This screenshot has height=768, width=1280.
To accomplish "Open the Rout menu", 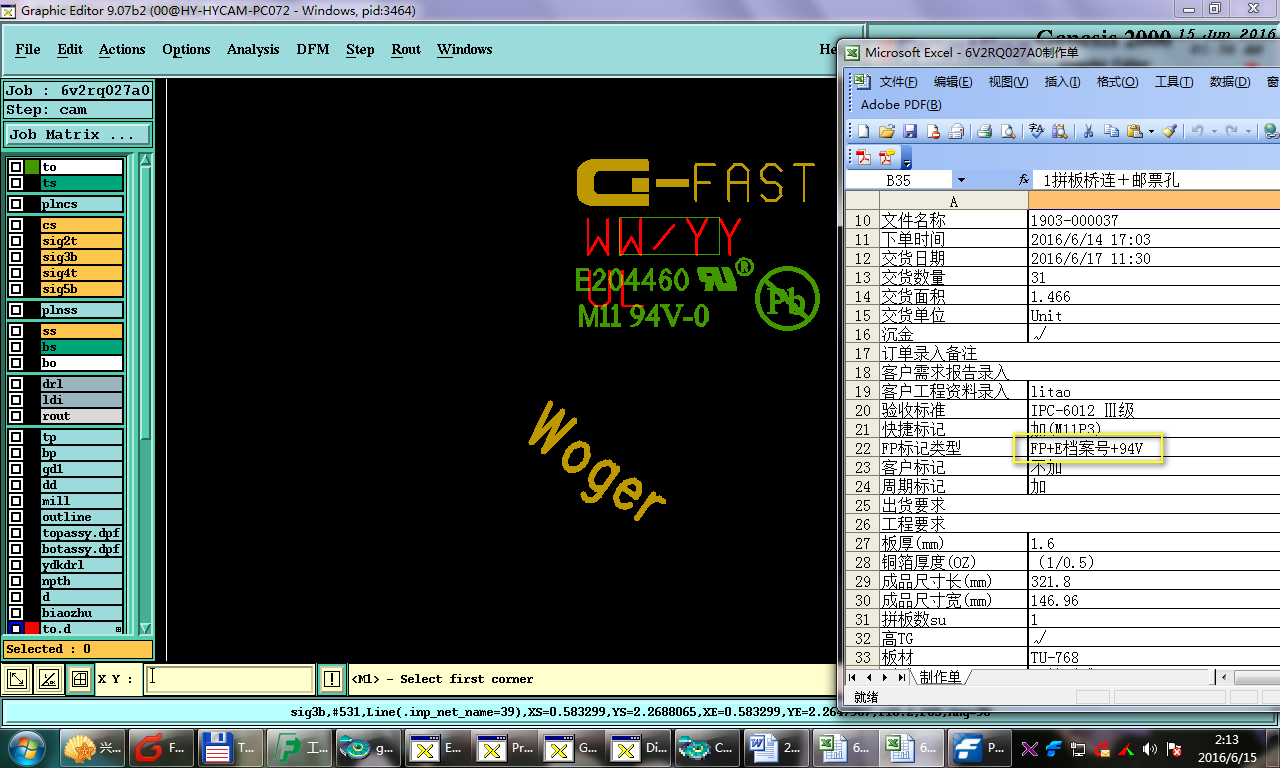I will [406, 49].
